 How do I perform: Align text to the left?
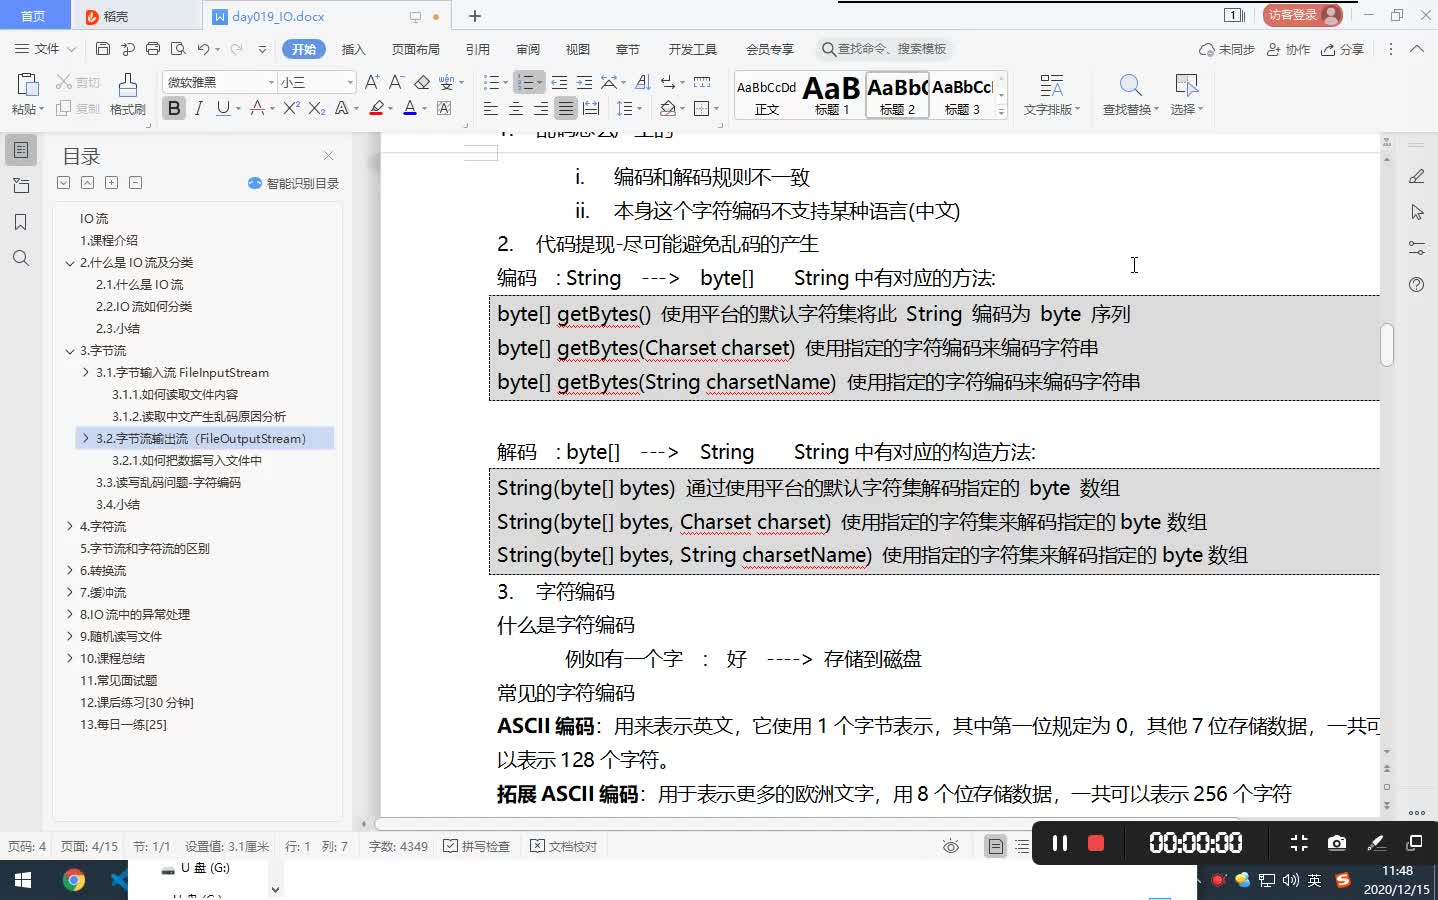pyautogui.click(x=490, y=108)
